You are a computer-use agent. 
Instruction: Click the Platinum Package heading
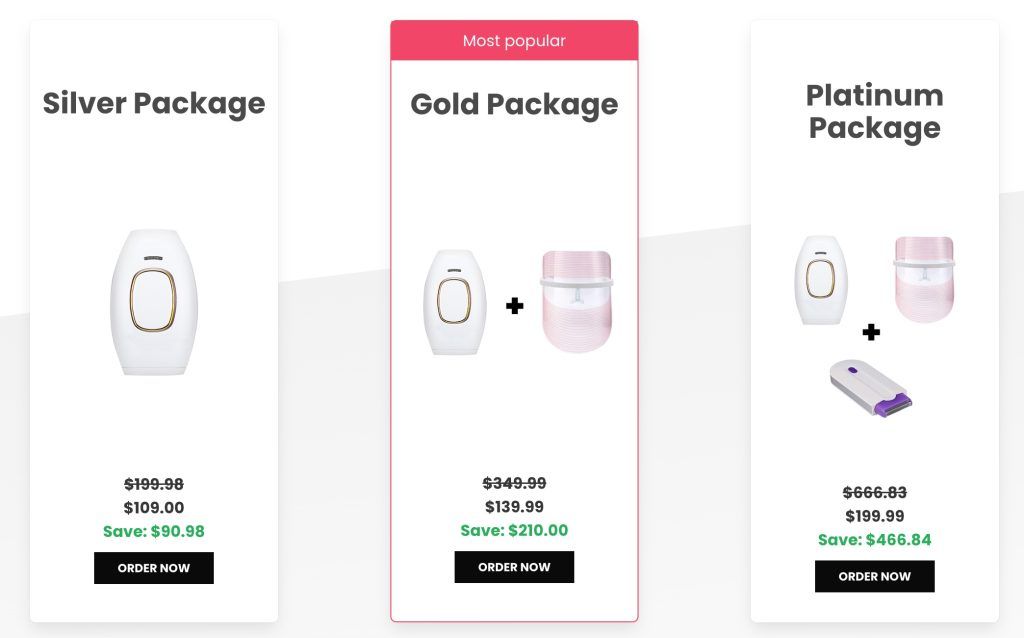874,112
